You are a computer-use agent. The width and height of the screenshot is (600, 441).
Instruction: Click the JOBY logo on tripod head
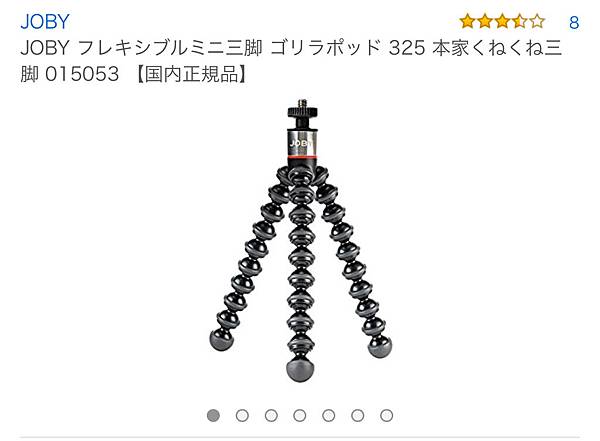coord(301,143)
